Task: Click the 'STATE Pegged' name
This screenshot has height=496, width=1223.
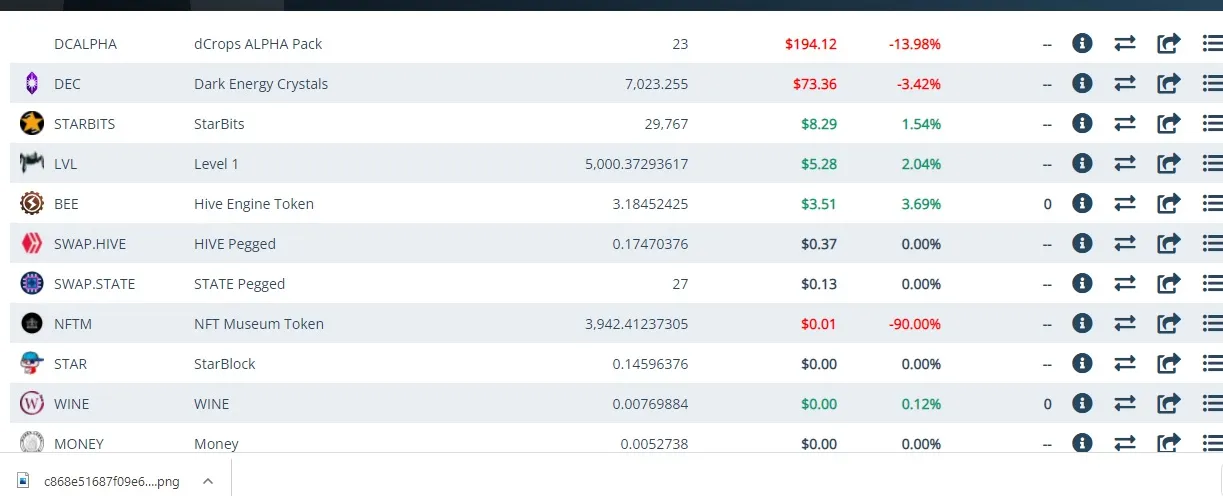Action: (239, 284)
